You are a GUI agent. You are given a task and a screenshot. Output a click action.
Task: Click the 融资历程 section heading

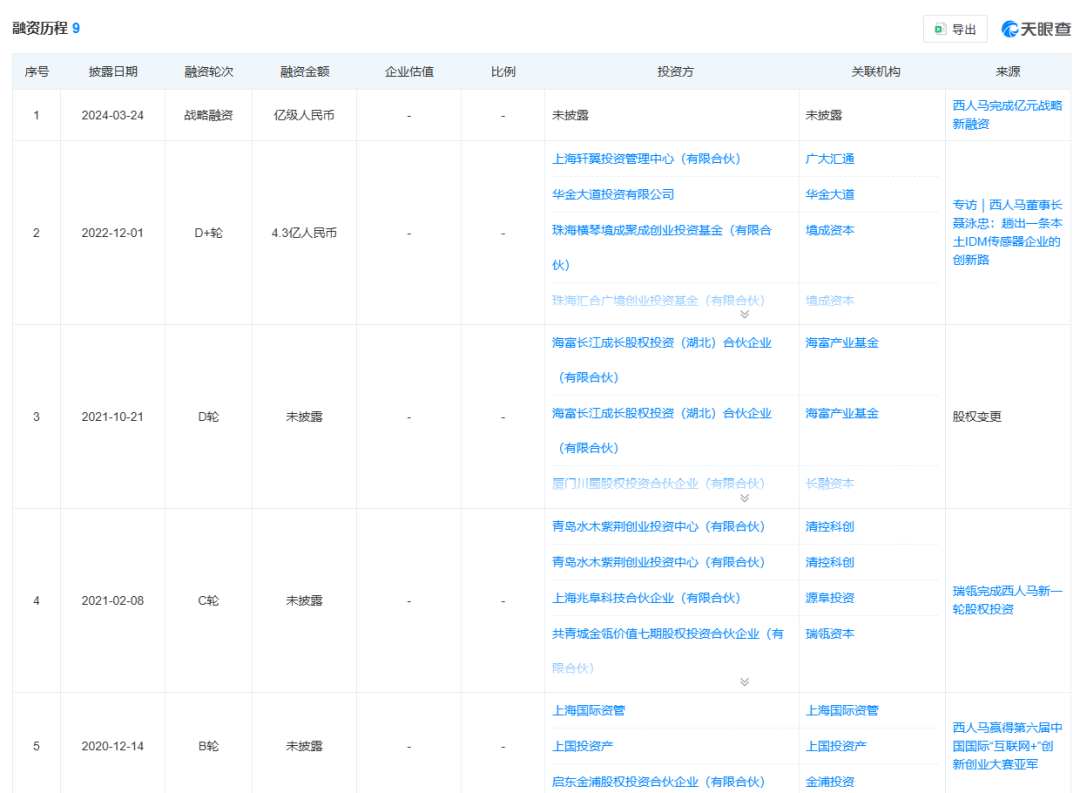point(41,28)
